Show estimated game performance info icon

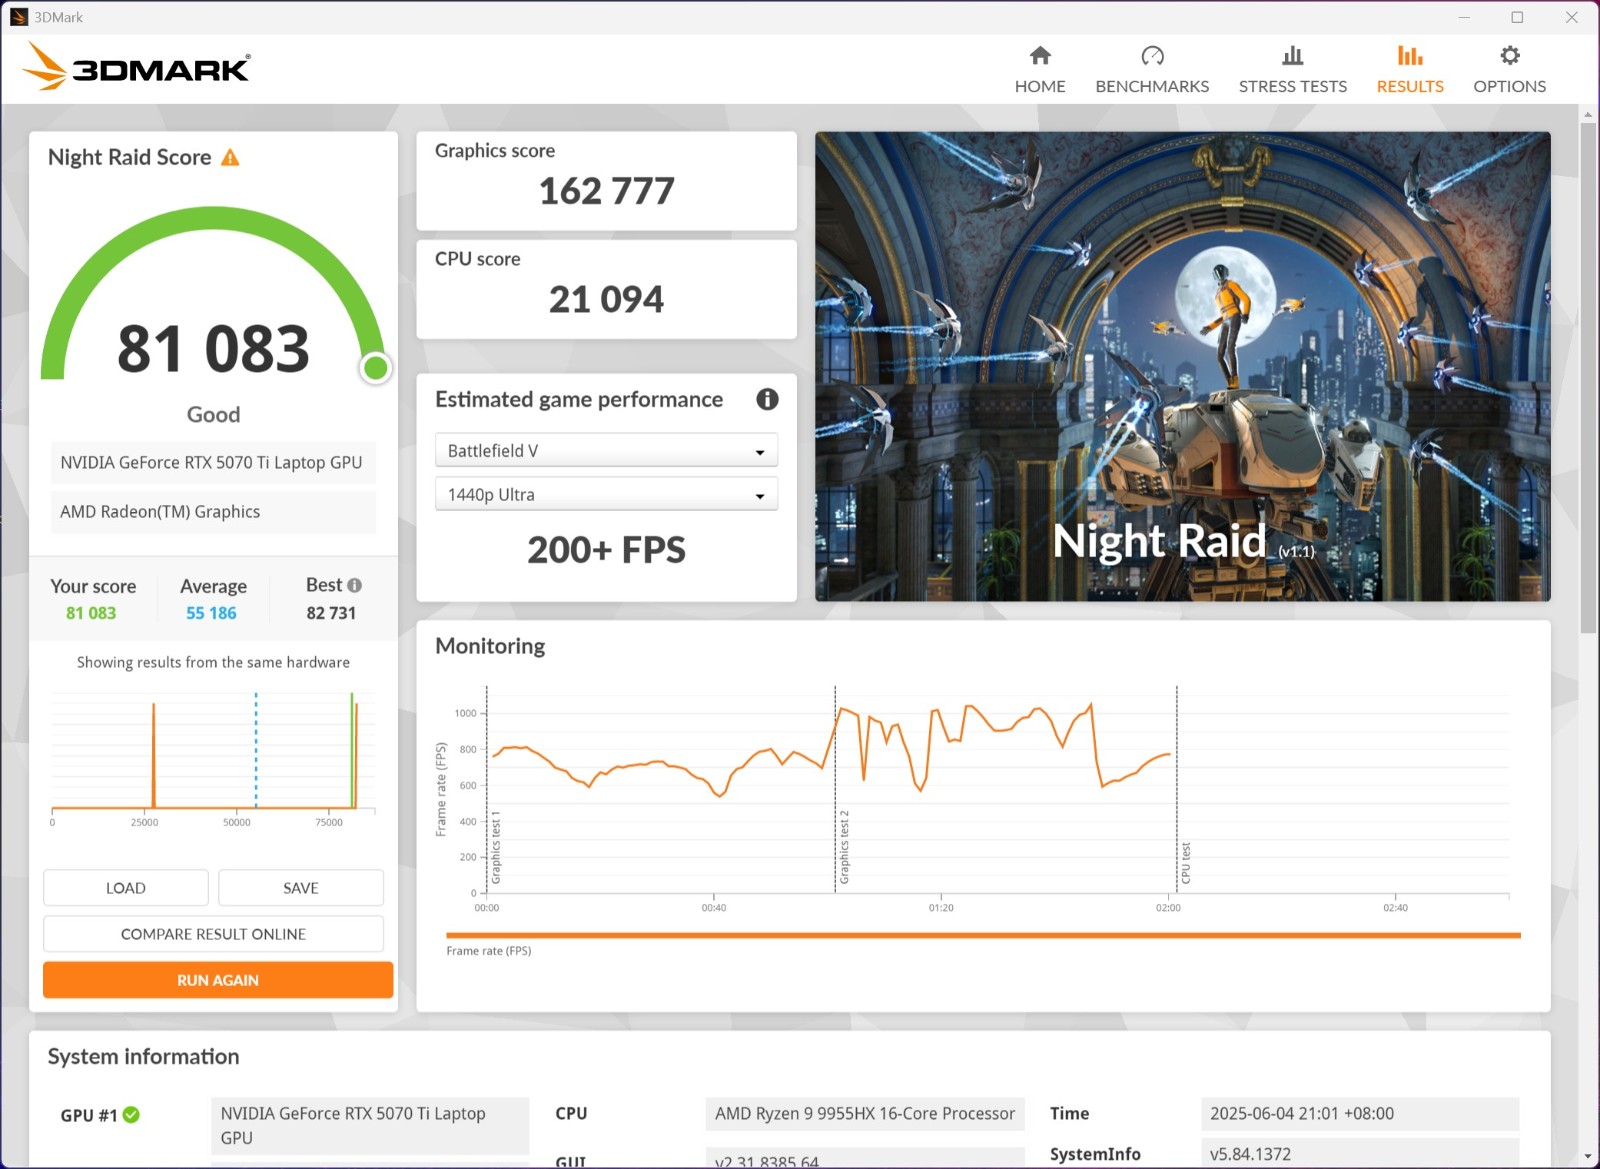pyautogui.click(x=767, y=399)
